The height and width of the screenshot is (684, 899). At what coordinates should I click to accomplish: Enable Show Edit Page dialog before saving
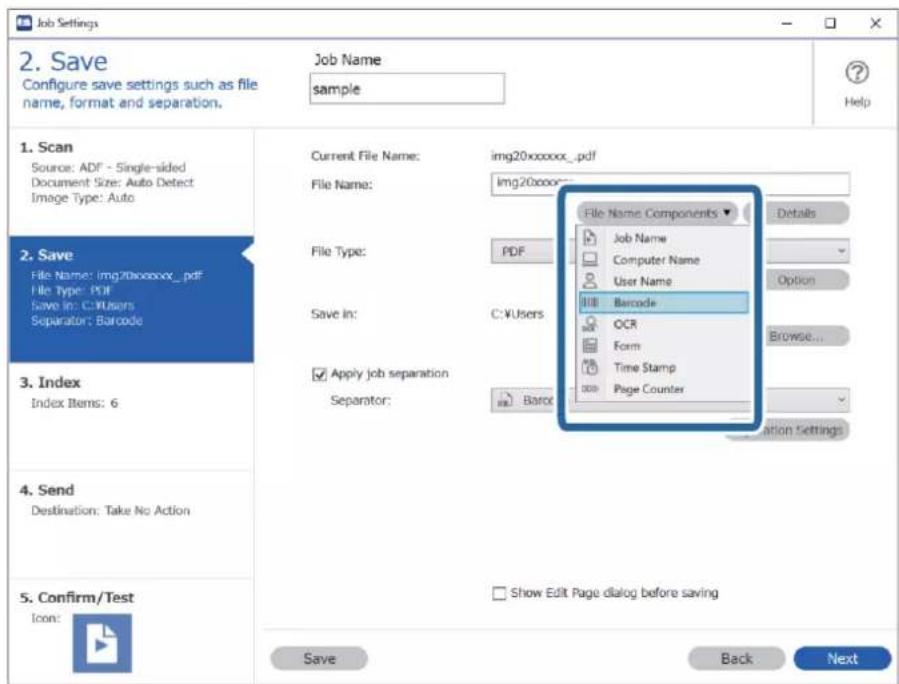499,593
